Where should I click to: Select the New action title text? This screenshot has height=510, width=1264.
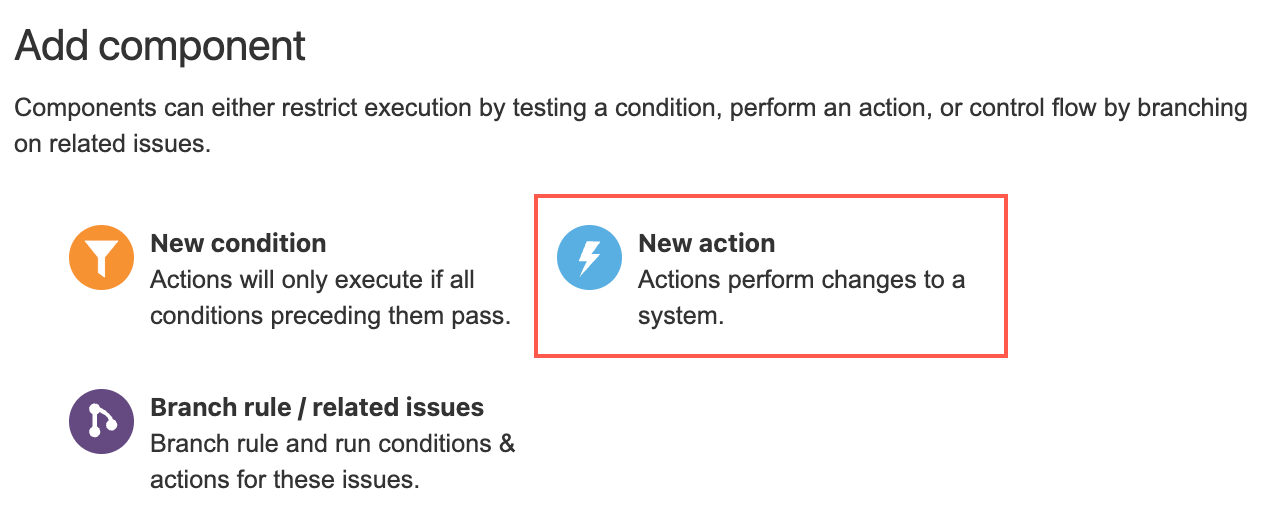click(x=706, y=243)
